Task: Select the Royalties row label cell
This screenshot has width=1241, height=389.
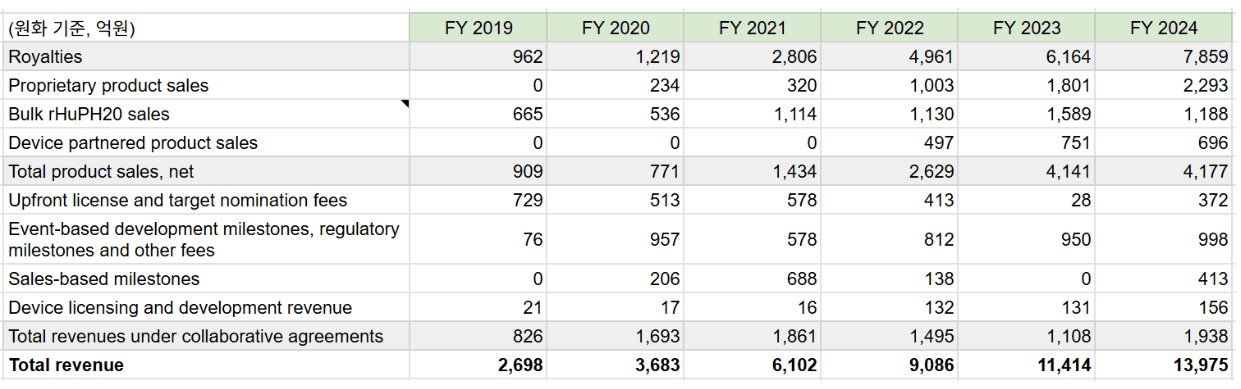Action: pos(205,57)
